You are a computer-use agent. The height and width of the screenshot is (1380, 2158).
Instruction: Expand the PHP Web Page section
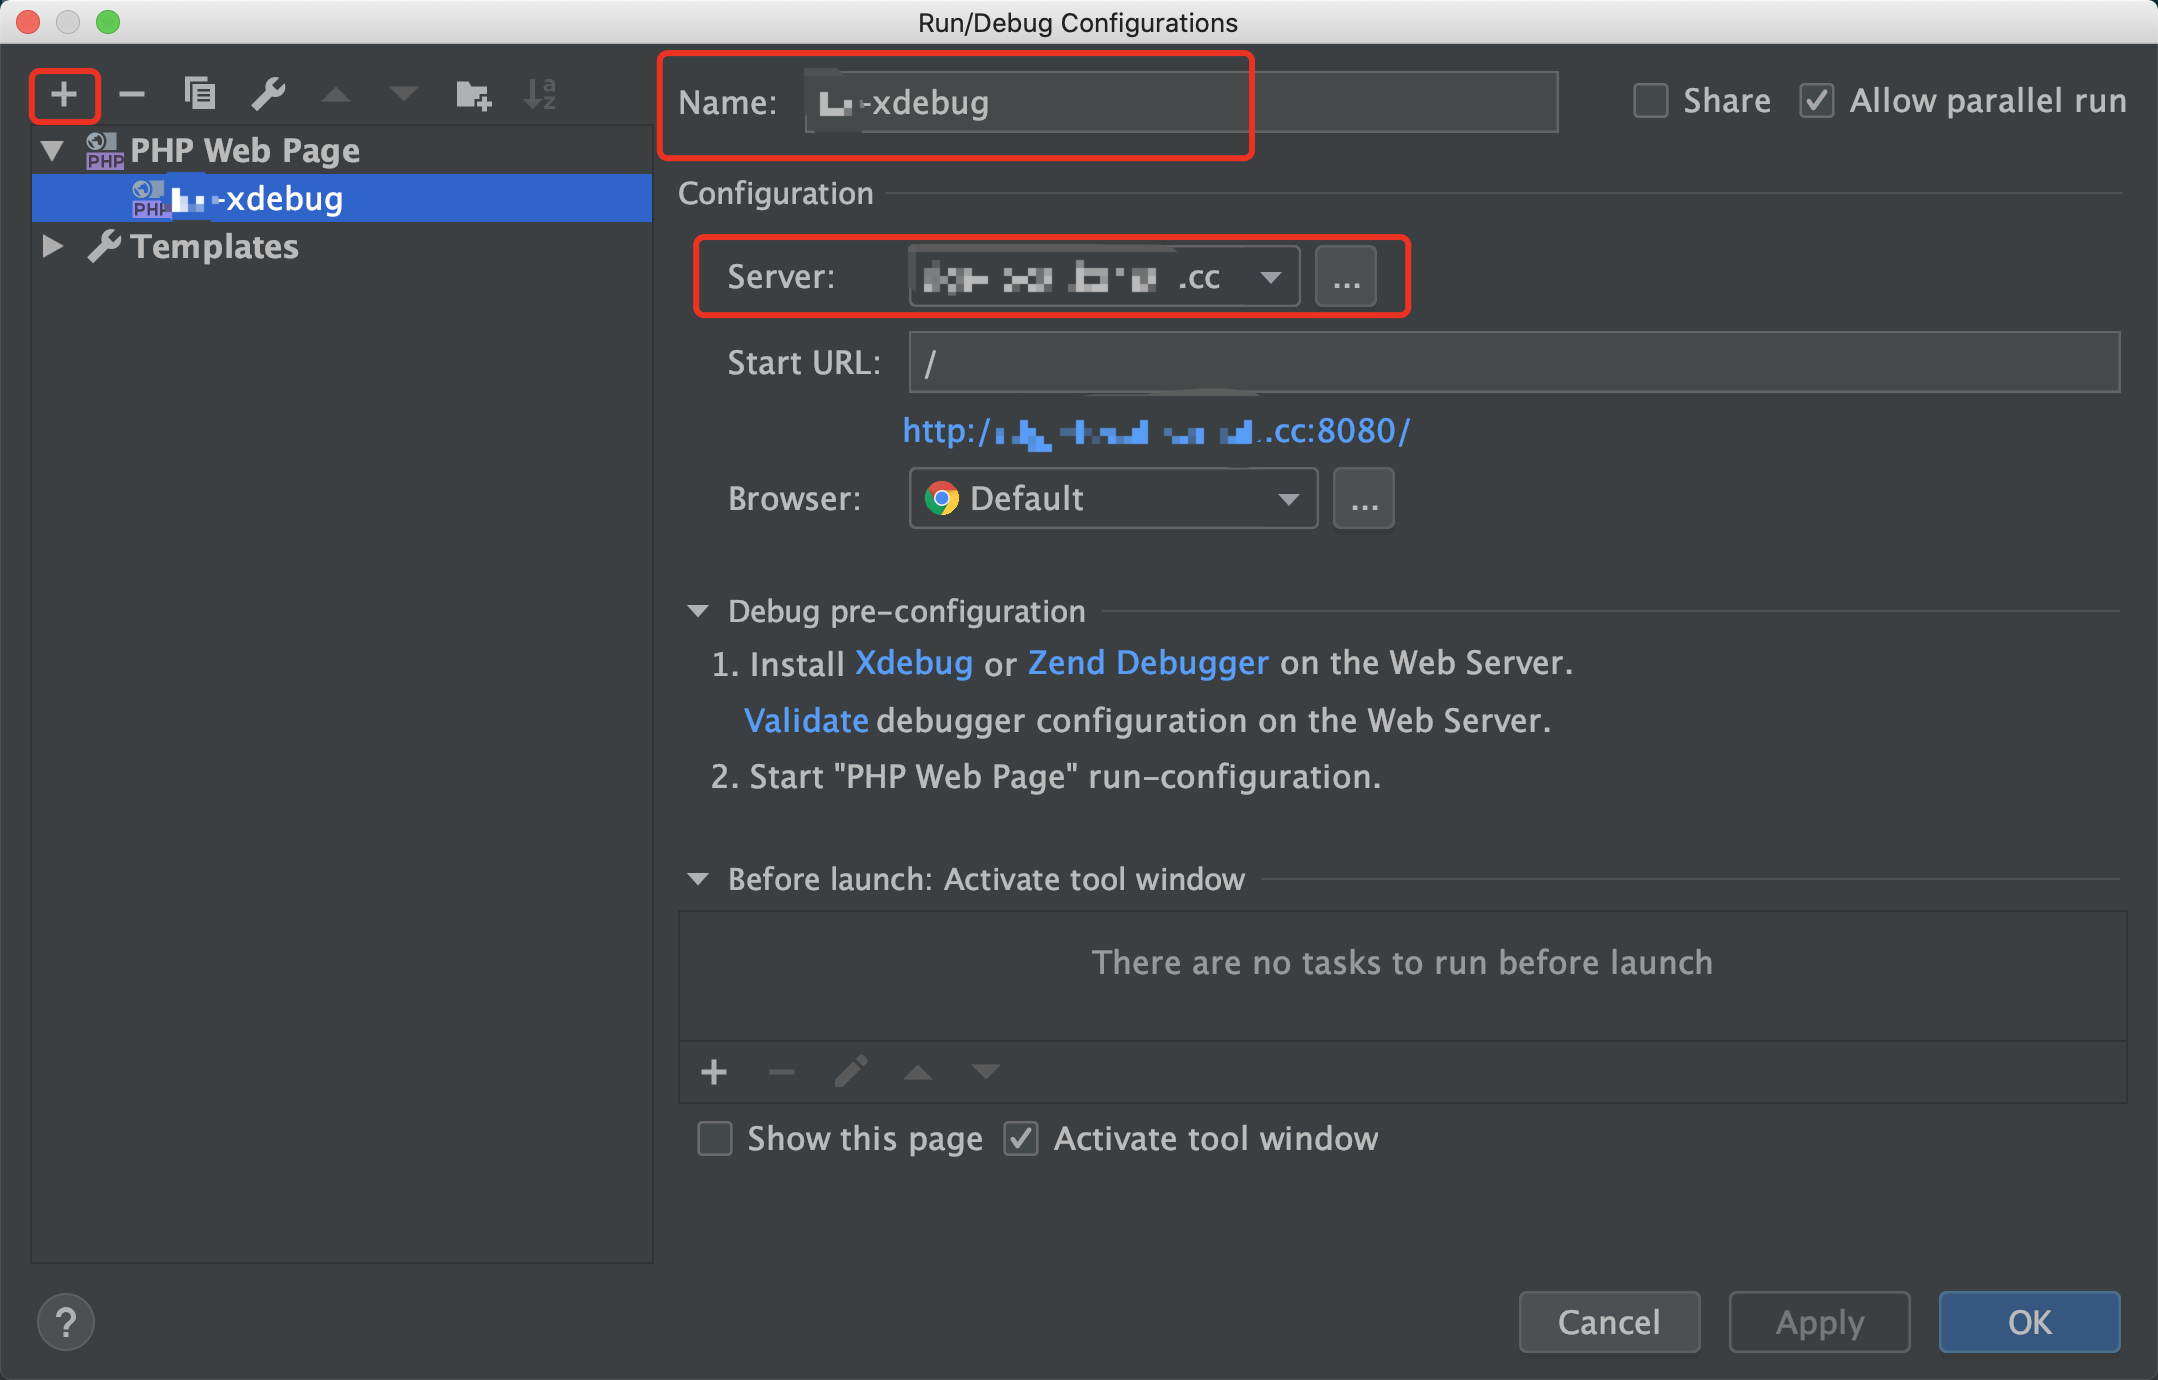pyautogui.click(x=57, y=149)
